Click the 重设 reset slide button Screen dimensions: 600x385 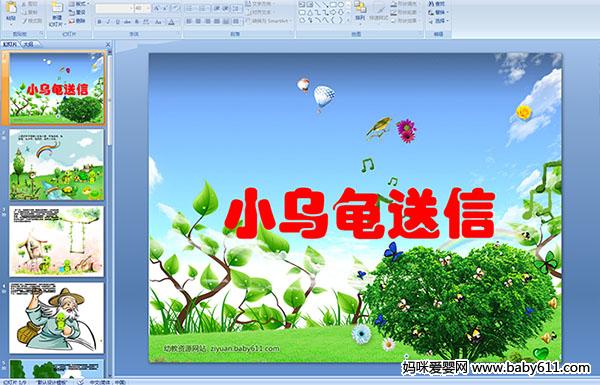tap(78, 12)
